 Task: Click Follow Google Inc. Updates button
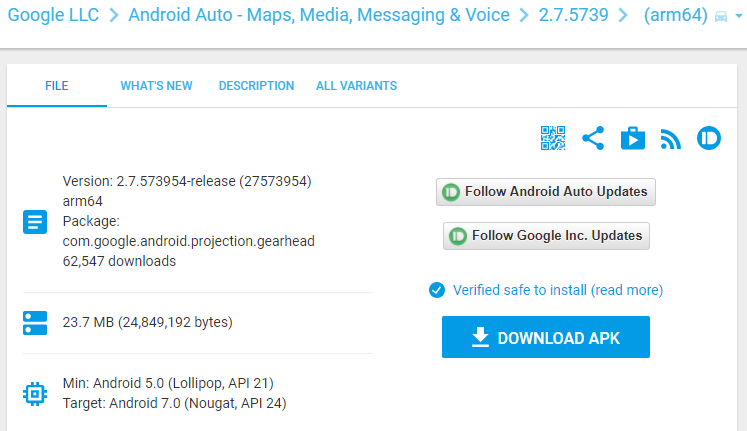[546, 236]
